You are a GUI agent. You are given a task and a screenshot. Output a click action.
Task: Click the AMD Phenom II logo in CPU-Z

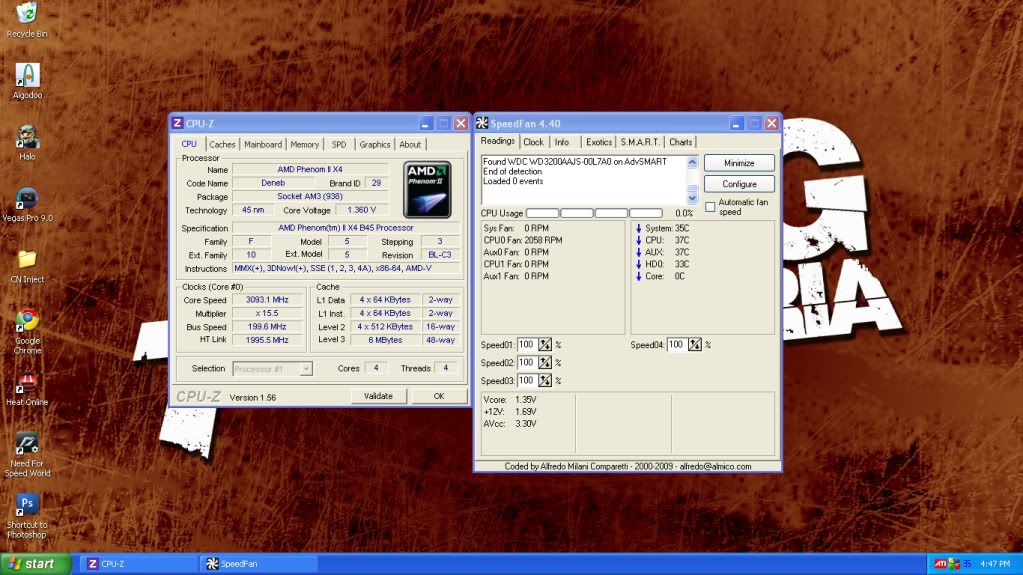coord(427,189)
